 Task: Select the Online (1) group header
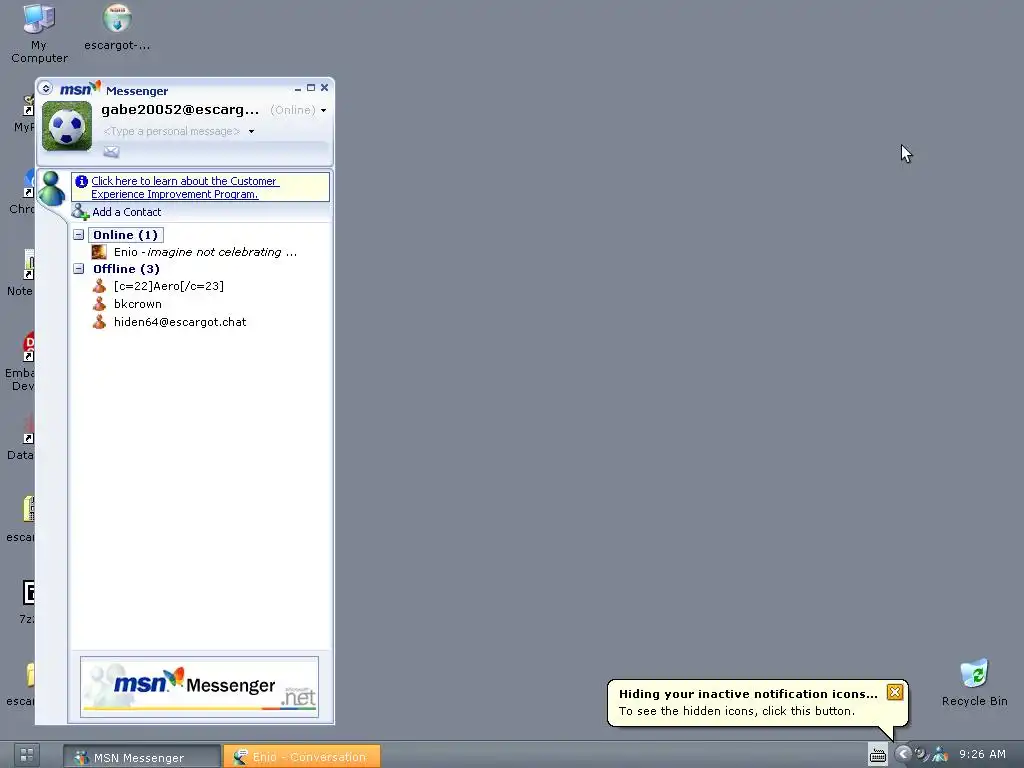(125, 234)
